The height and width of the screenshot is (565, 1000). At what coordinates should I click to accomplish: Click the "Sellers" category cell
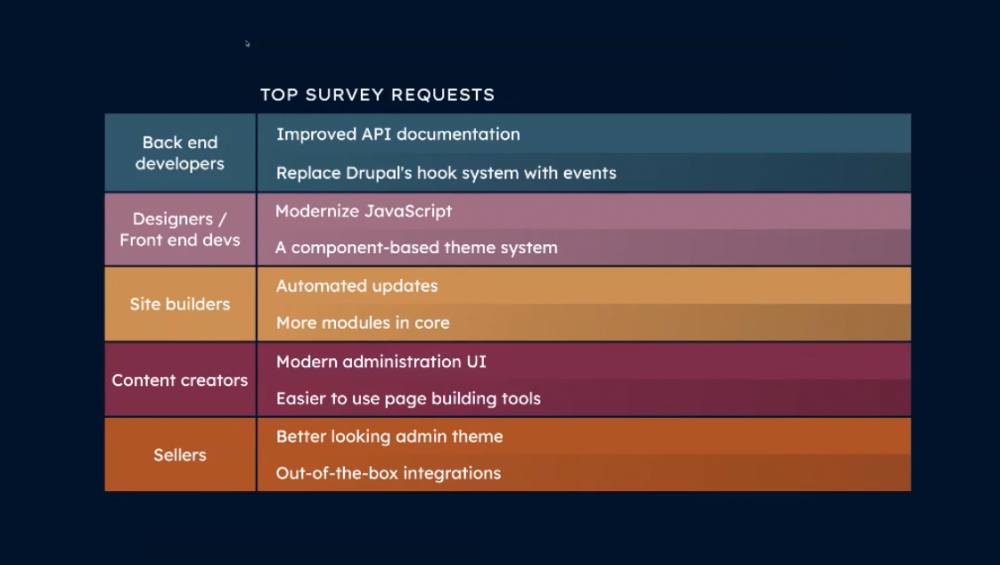[x=180, y=455]
